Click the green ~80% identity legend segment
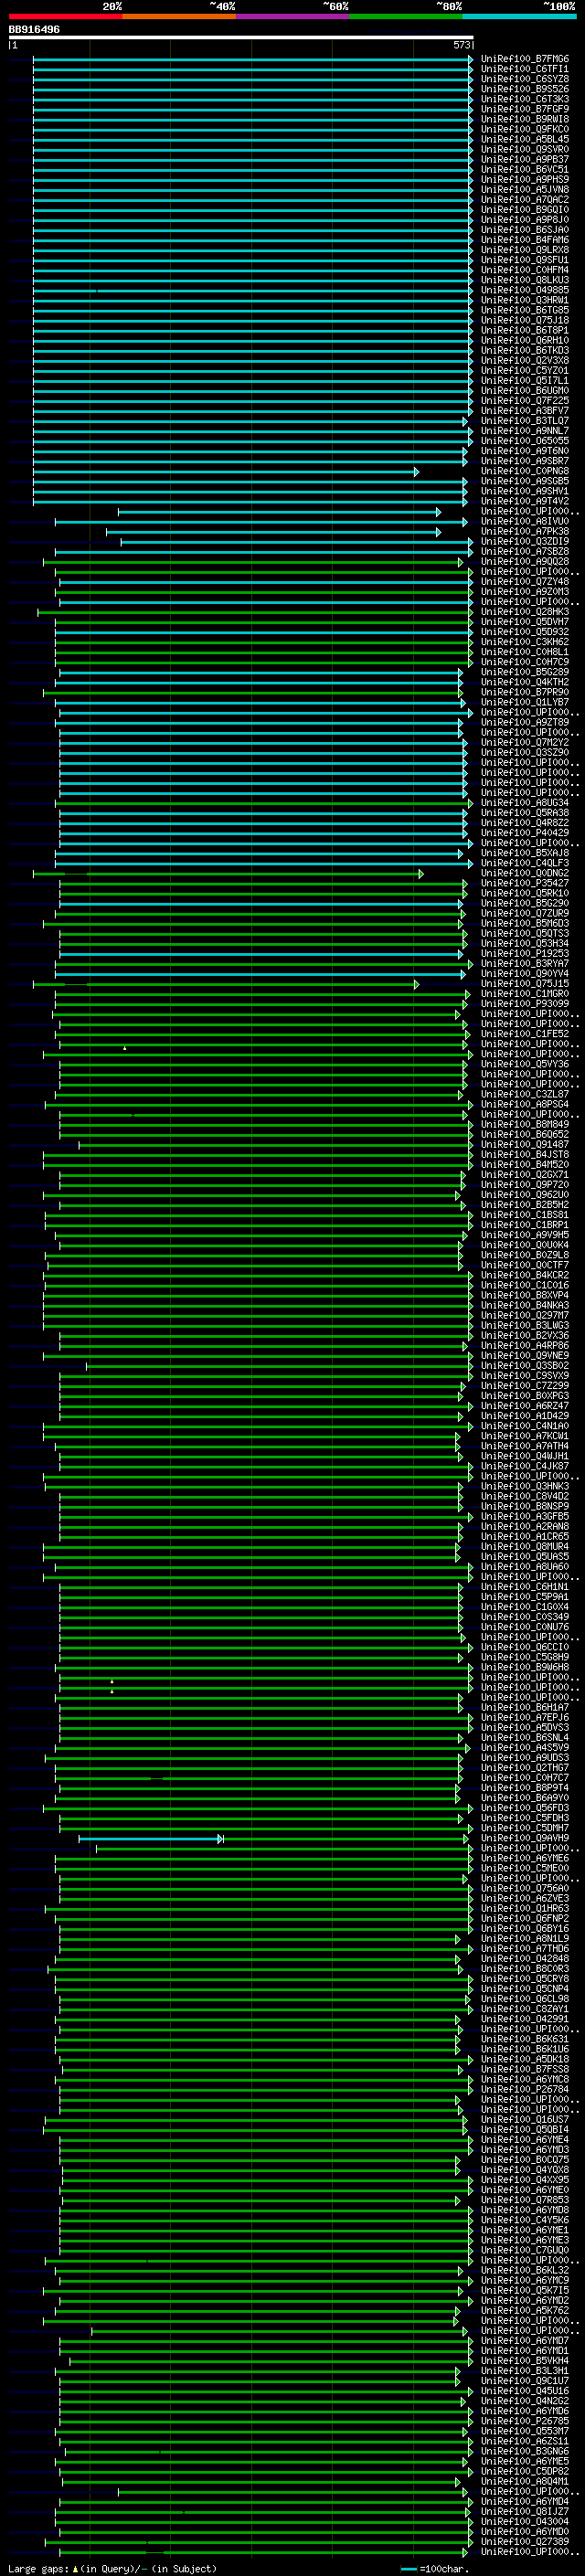Viewport: 585px width, 2576px height. coord(406,16)
